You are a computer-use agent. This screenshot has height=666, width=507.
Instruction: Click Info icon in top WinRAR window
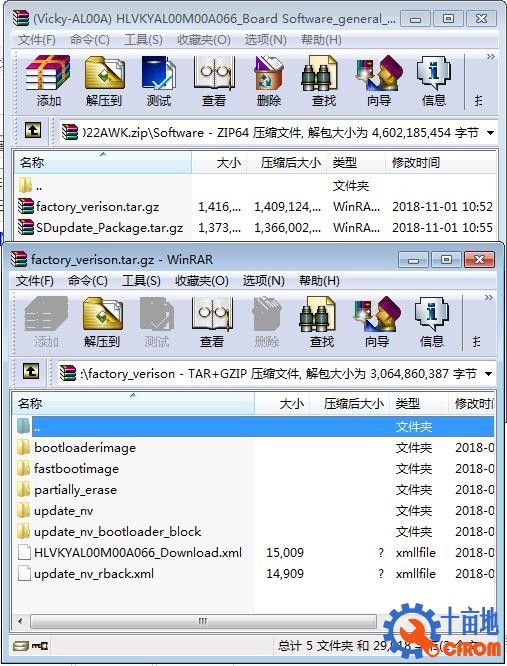[434, 81]
